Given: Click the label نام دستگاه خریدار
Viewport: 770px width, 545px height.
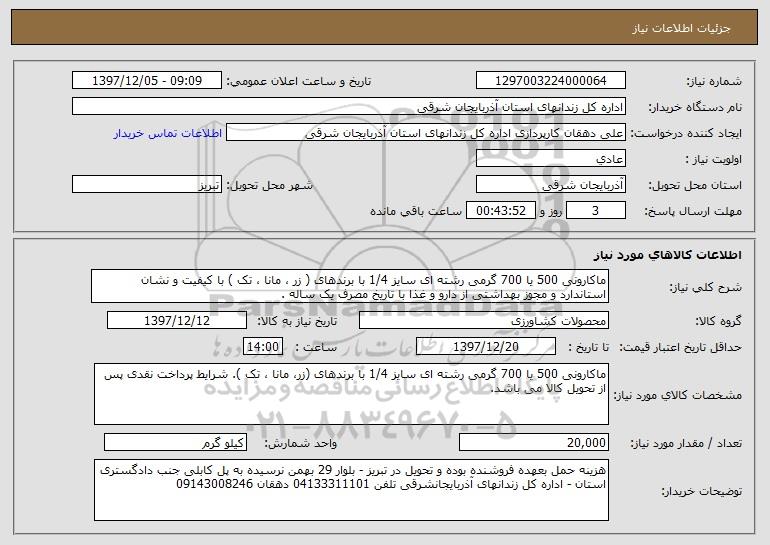Looking at the screenshot, I should 695,107.
